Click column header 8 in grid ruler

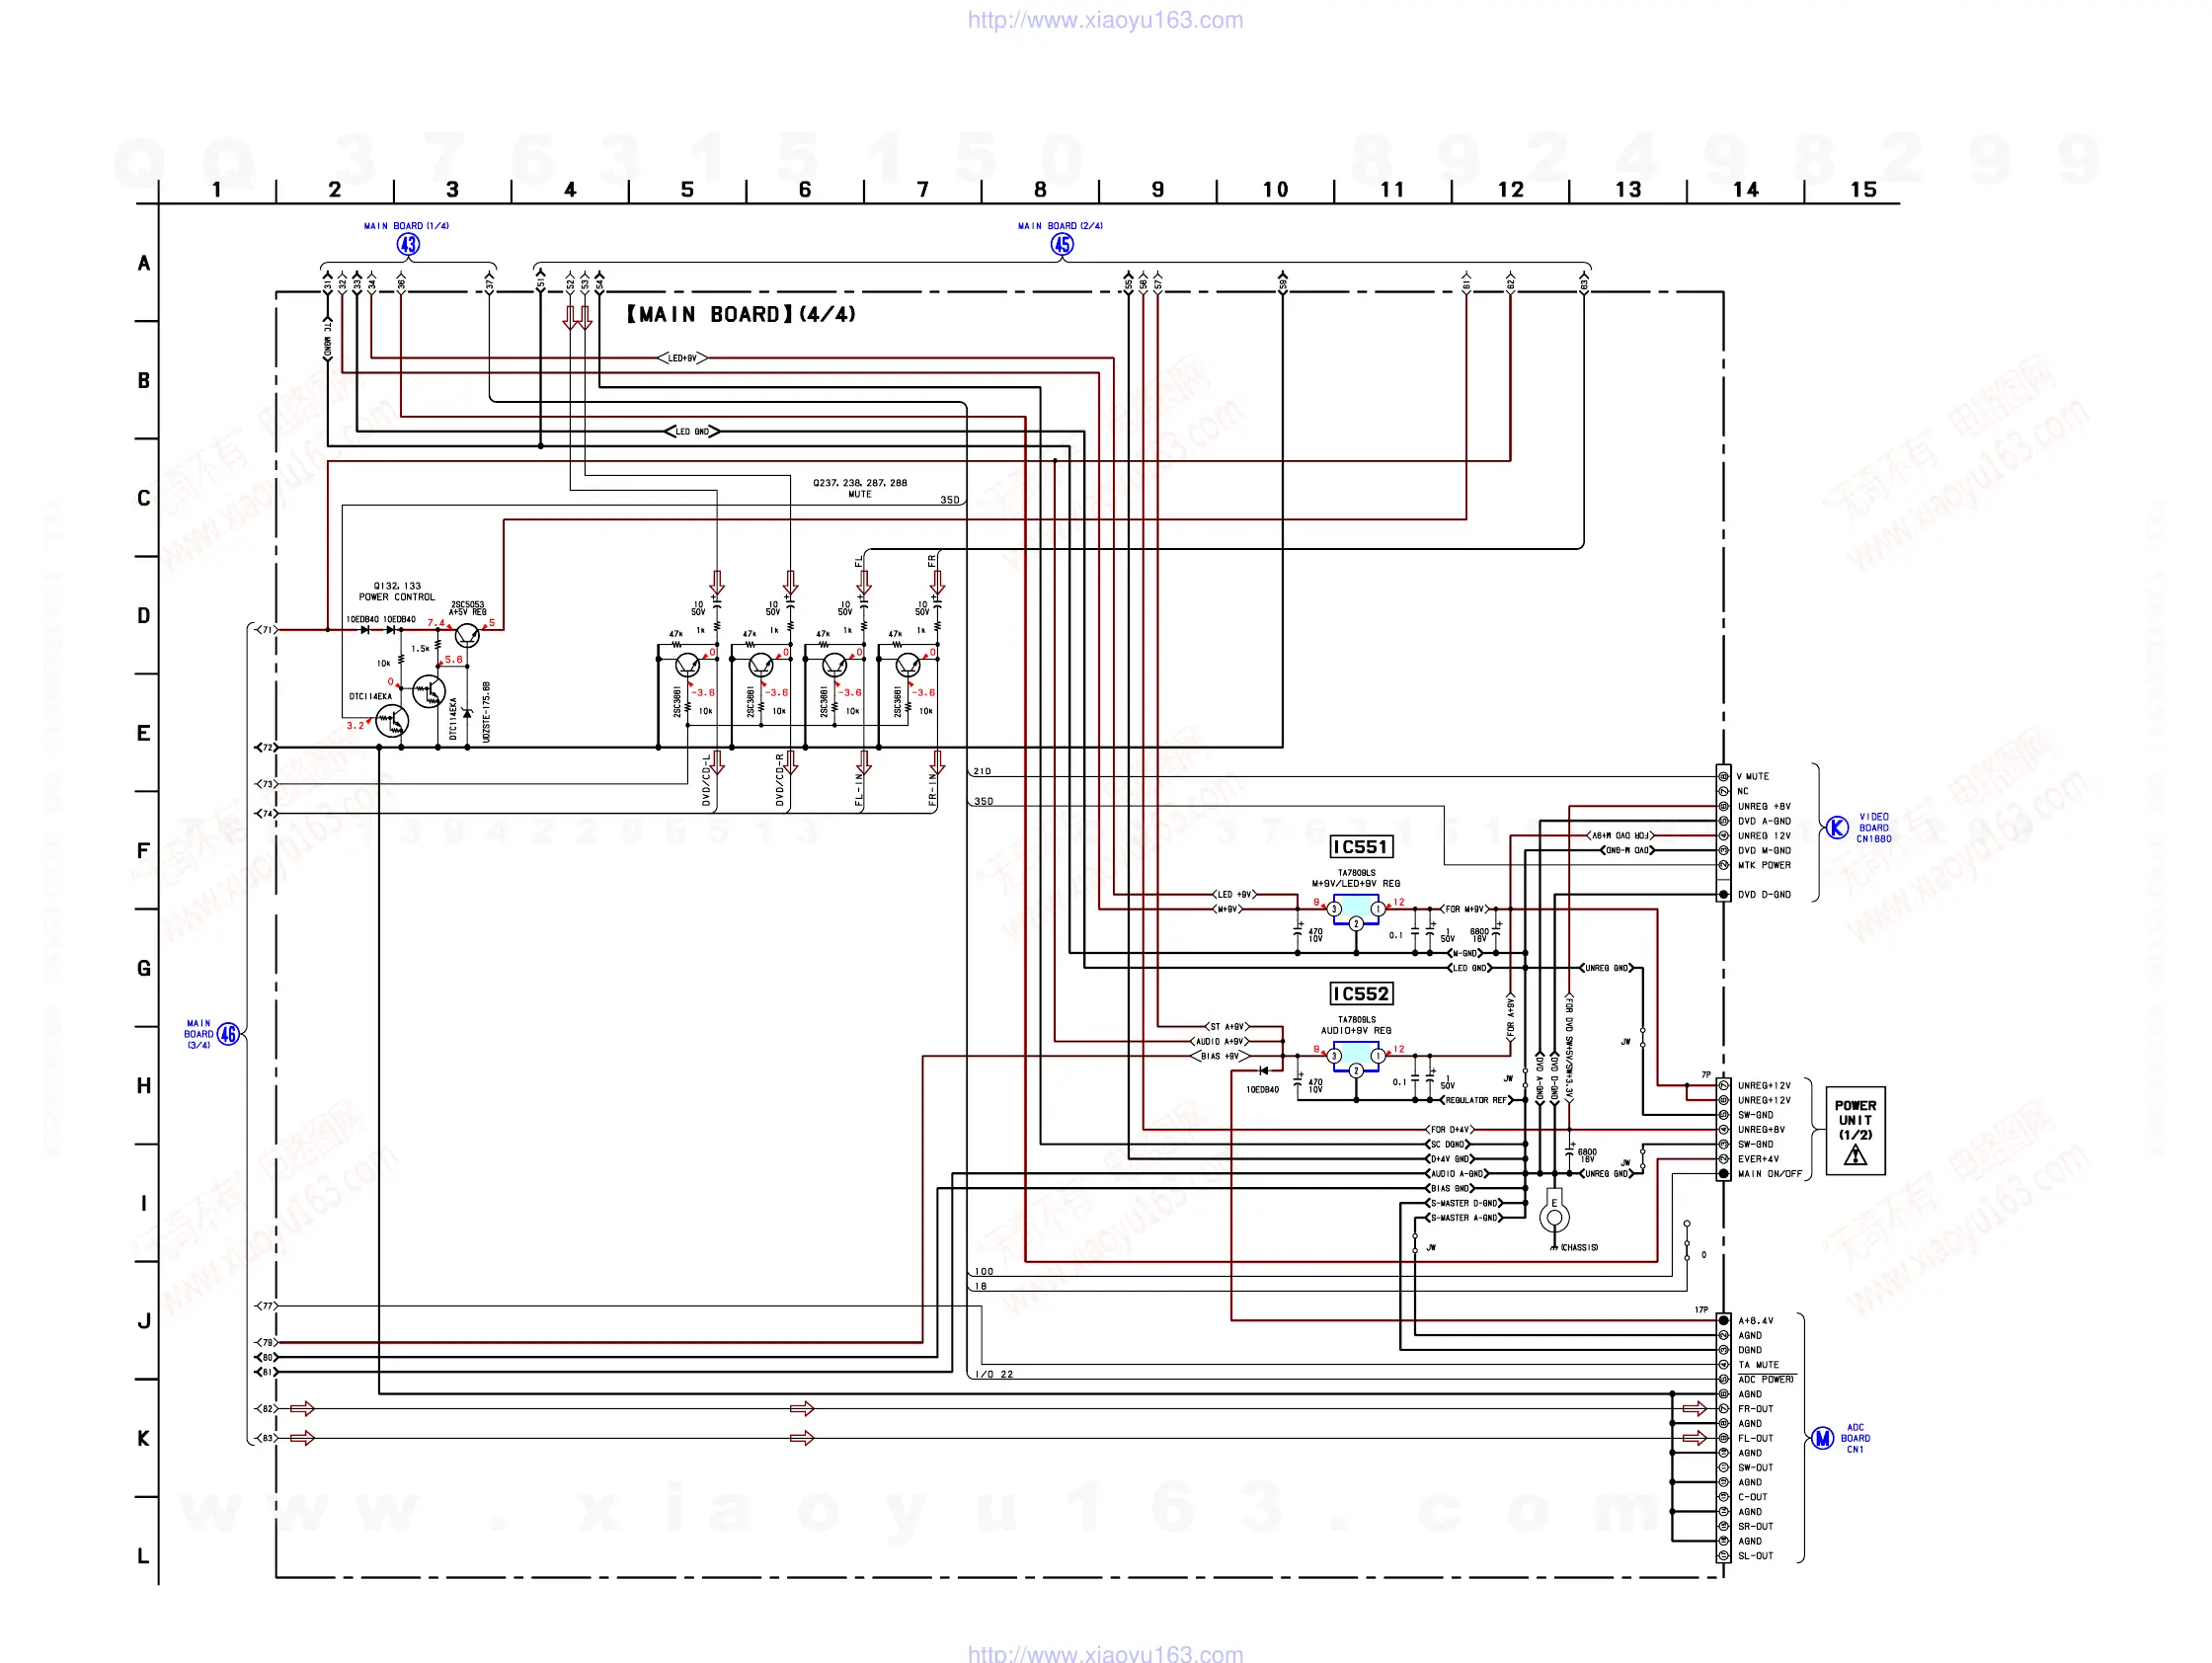click(1040, 189)
